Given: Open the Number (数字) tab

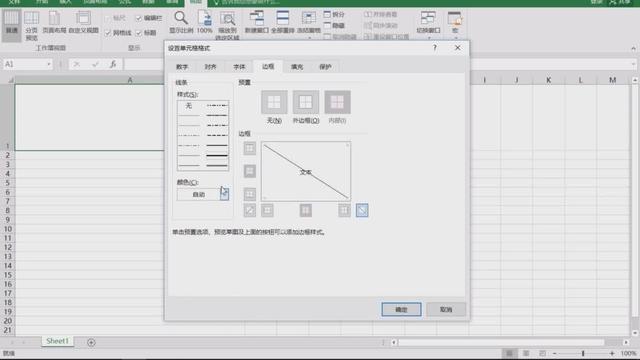Looking at the screenshot, I should 182,67.
